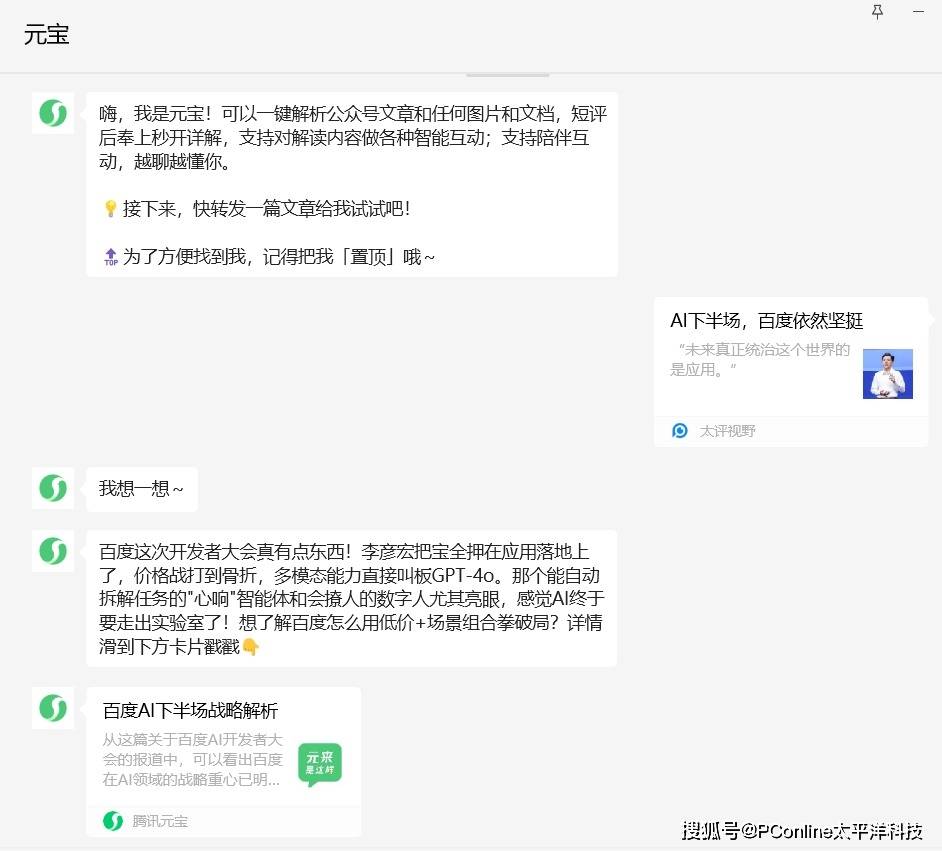
Task: Click the 我想一想~ message bubble
Action: pyautogui.click(x=142, y=489)
